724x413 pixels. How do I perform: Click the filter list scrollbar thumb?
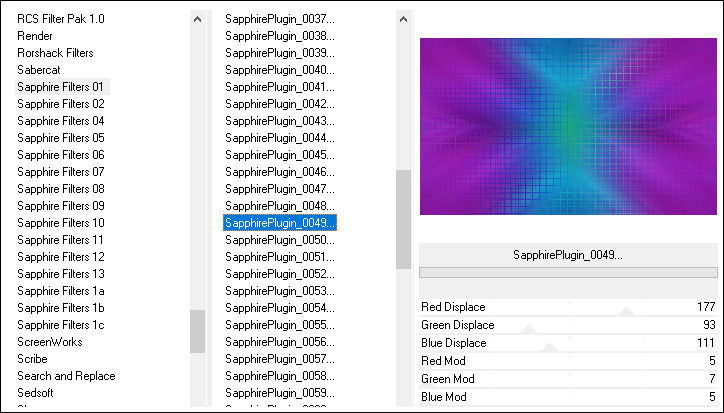tap(404, 219)
